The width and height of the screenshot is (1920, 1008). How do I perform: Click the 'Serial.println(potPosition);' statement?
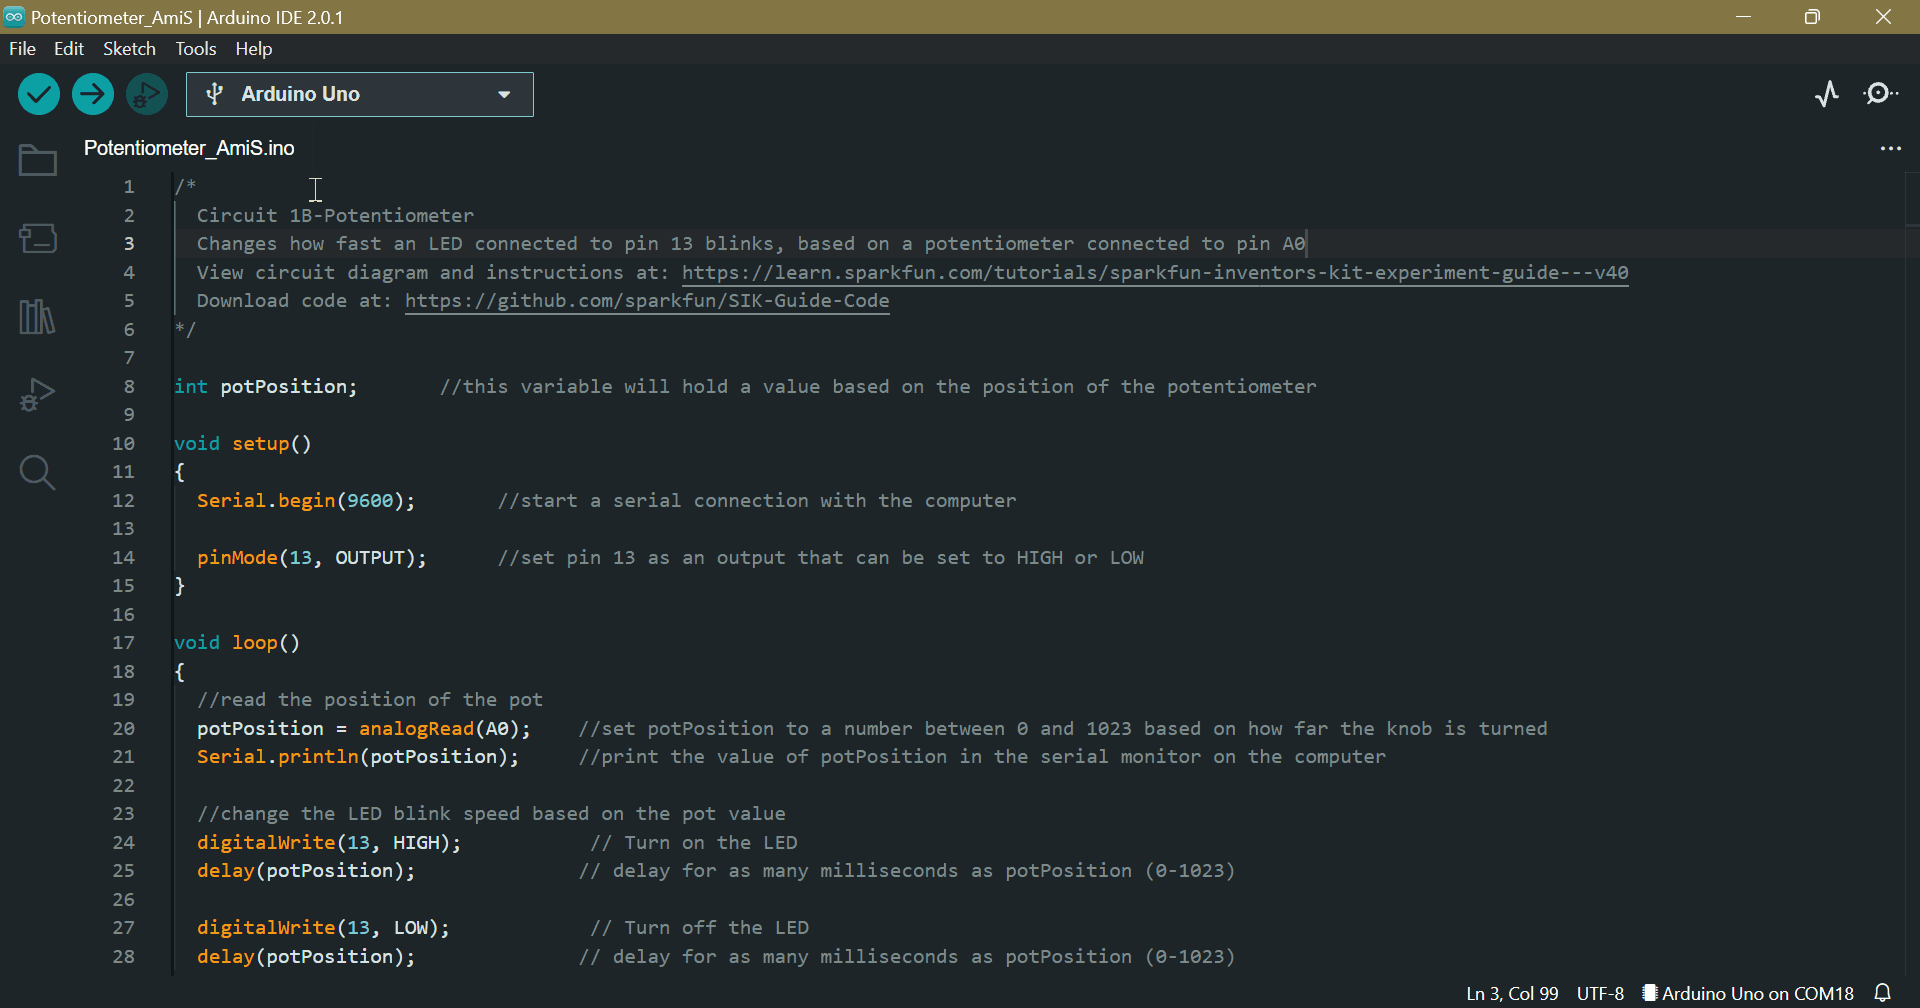pos(358,757)
